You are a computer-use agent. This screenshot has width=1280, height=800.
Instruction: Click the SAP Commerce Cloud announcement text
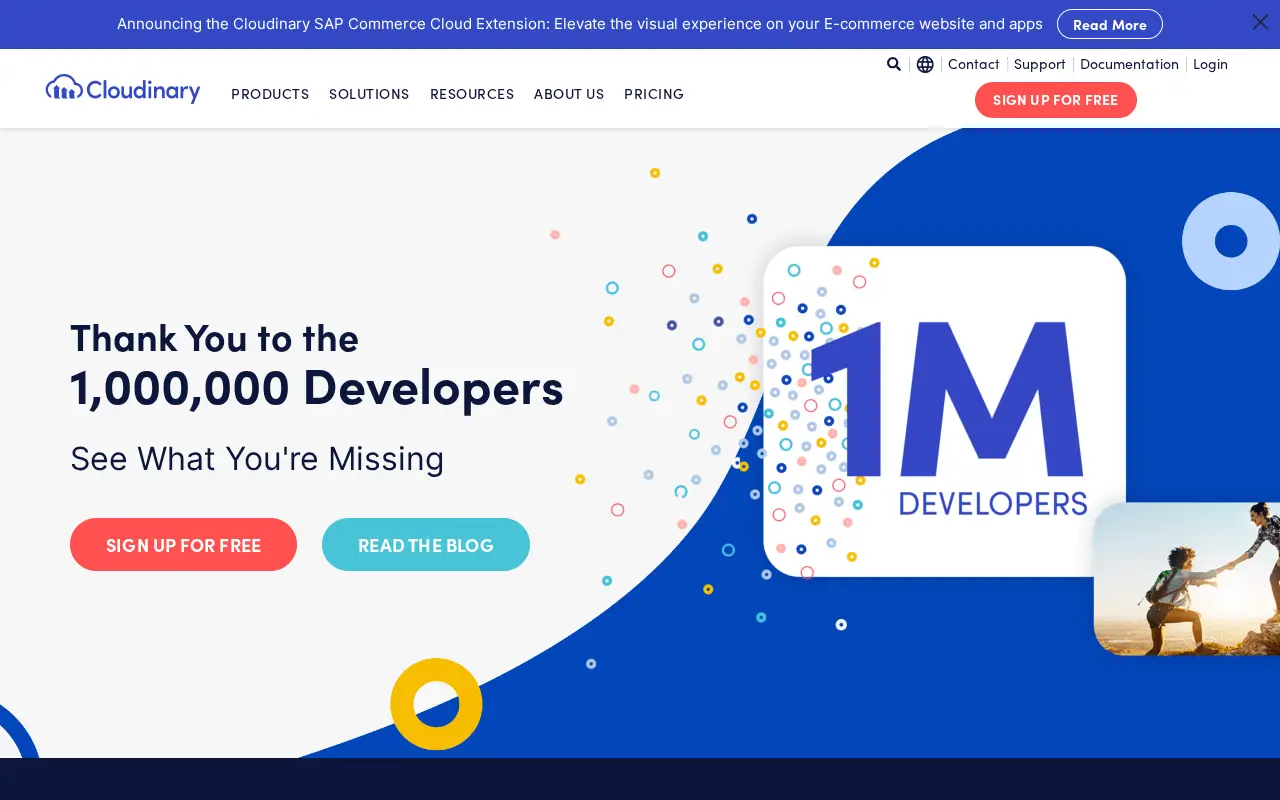(580, 24)
